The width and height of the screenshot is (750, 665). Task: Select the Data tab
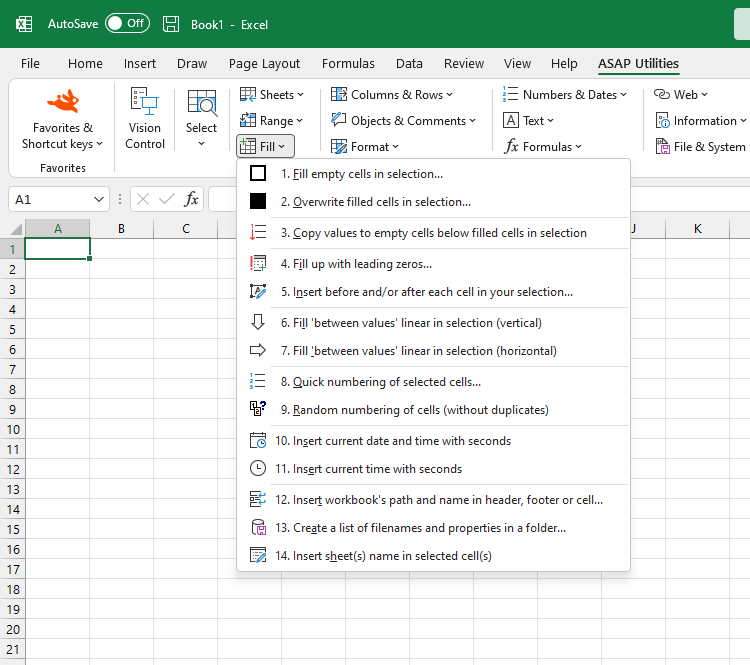point(409,64)
